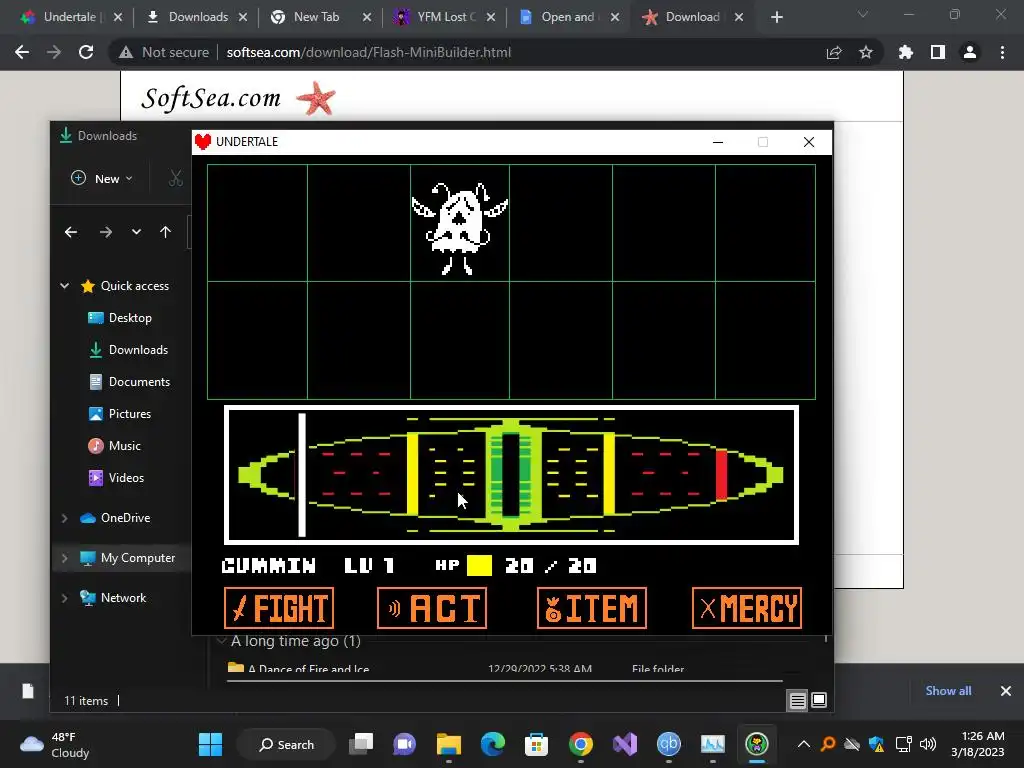The height and width of the screenshot is (768, 1024).
Task: Collapse Quick access in Explorer
Action: 65,285
